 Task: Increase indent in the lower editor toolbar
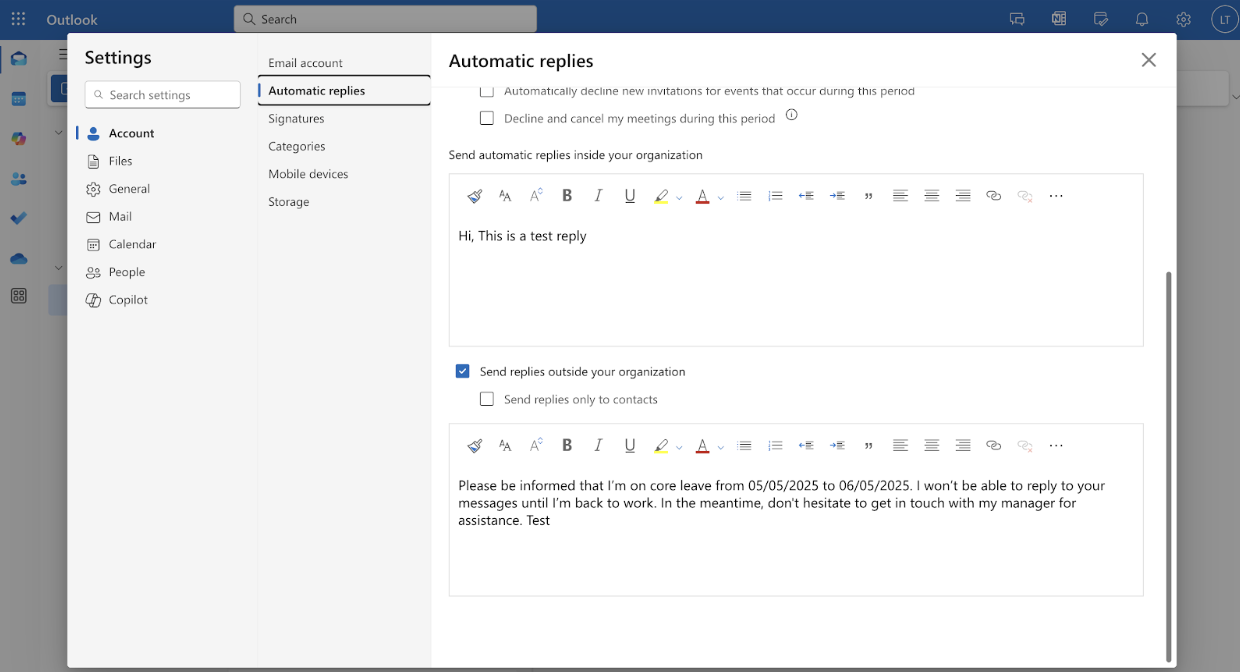point(838,446)
